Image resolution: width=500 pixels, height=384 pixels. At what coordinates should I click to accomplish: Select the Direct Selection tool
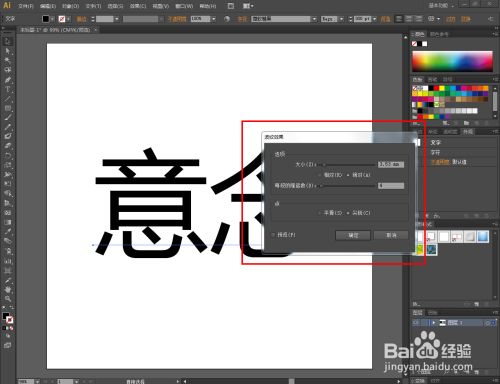pos(8,51)
